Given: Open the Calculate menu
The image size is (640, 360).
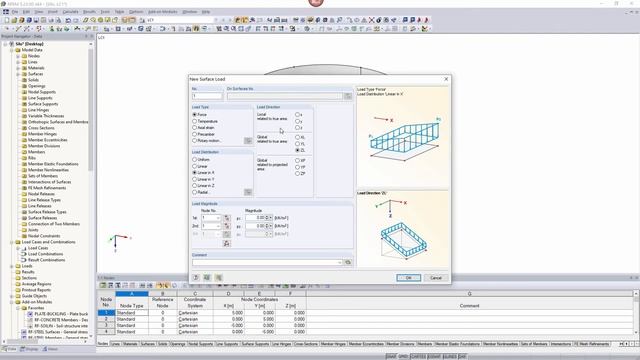Looking at the screenshot, I should click(70, 12).
